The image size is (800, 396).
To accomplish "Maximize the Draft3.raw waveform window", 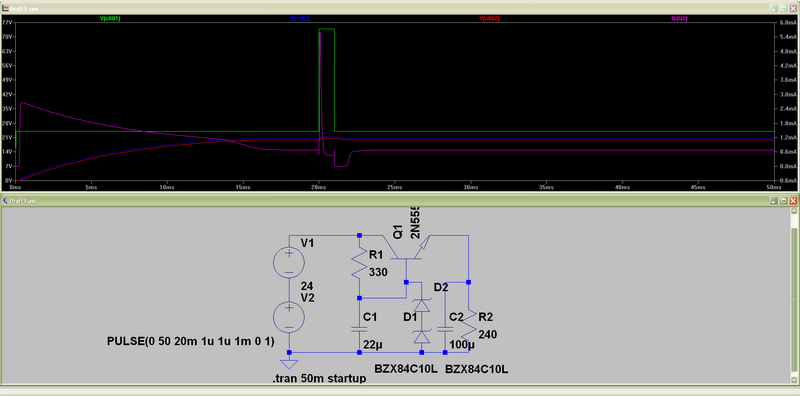I will pyautogui.click(x=783, y=9).
